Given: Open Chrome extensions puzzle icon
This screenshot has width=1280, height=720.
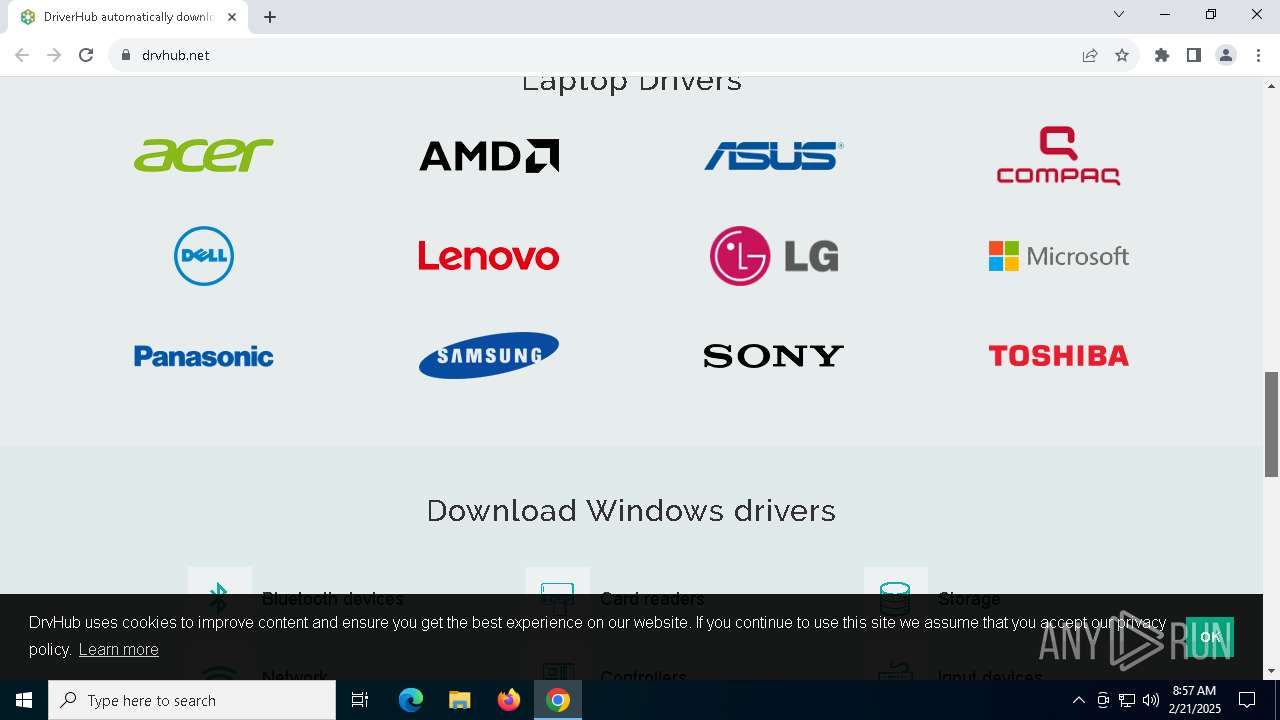Looking at the screenshot, I should (1162, 55).
